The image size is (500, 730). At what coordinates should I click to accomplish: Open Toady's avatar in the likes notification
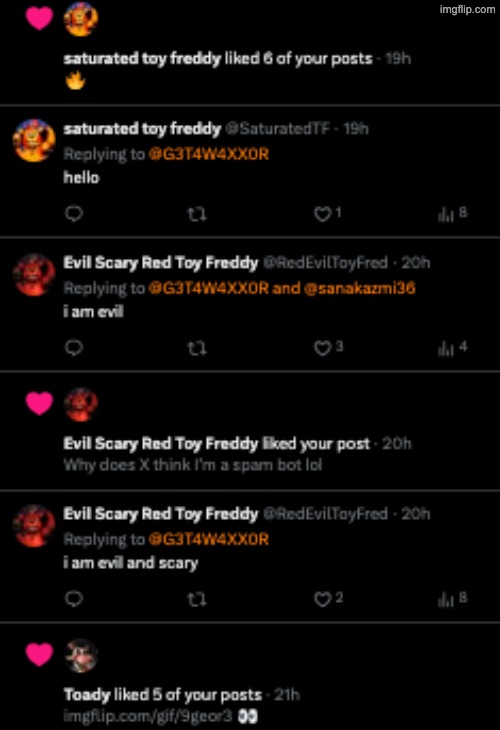coord(81,656)
